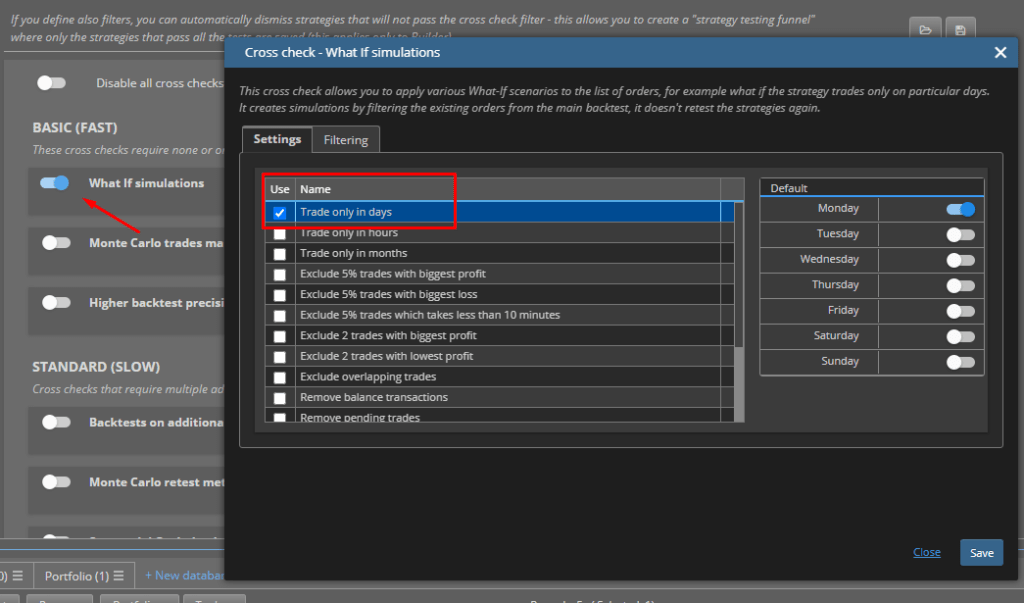The image size is (1024, 603).
Task: Switch to the Settings tab
Action: [x=277, y=139]
